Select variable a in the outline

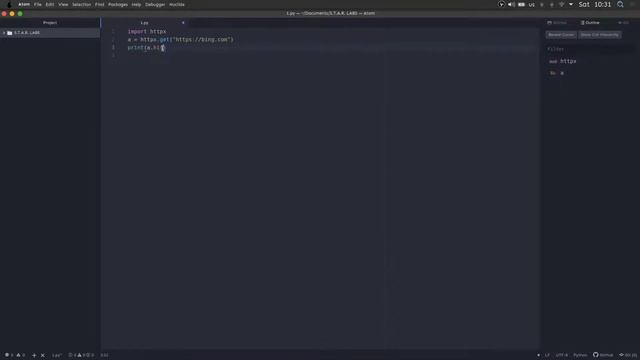tap(562, 73)
